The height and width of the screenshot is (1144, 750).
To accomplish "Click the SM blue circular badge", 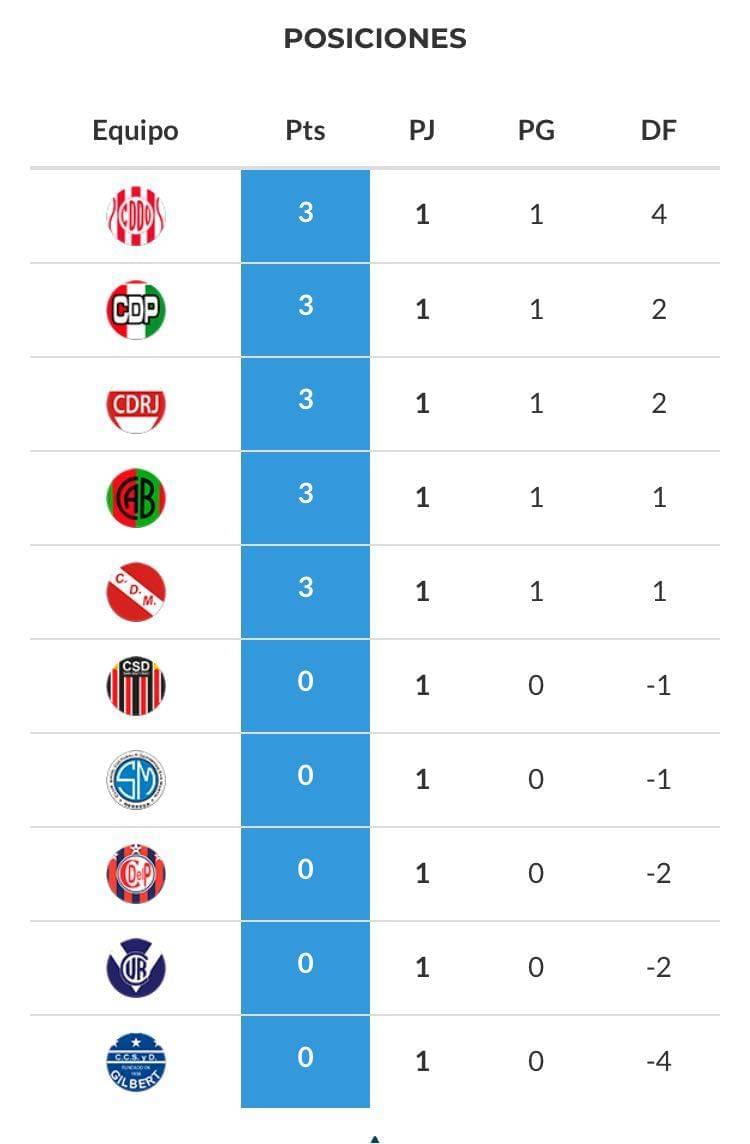I will [x=136, y=780].
